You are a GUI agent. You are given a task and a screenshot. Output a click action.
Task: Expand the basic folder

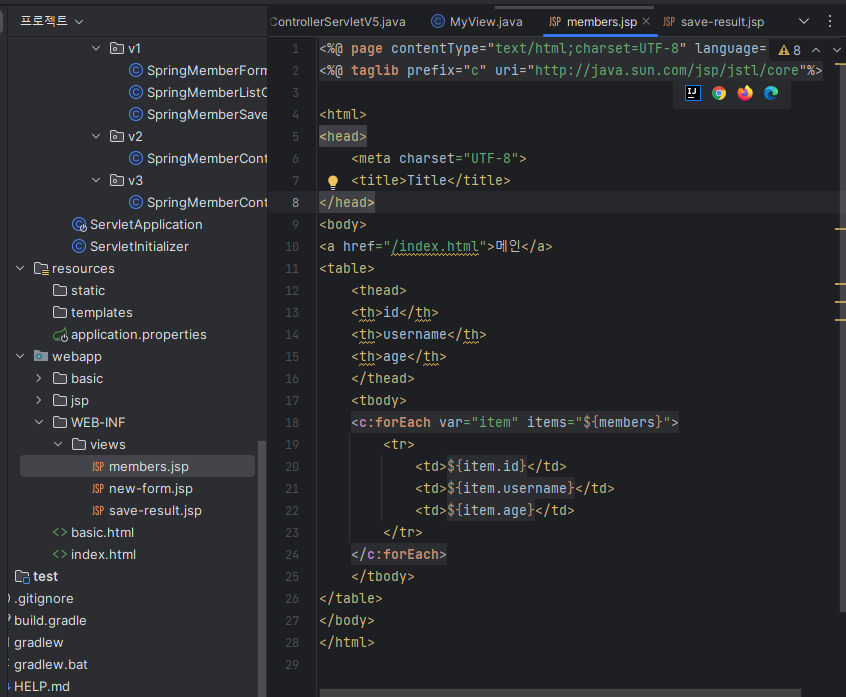point(39,378)
